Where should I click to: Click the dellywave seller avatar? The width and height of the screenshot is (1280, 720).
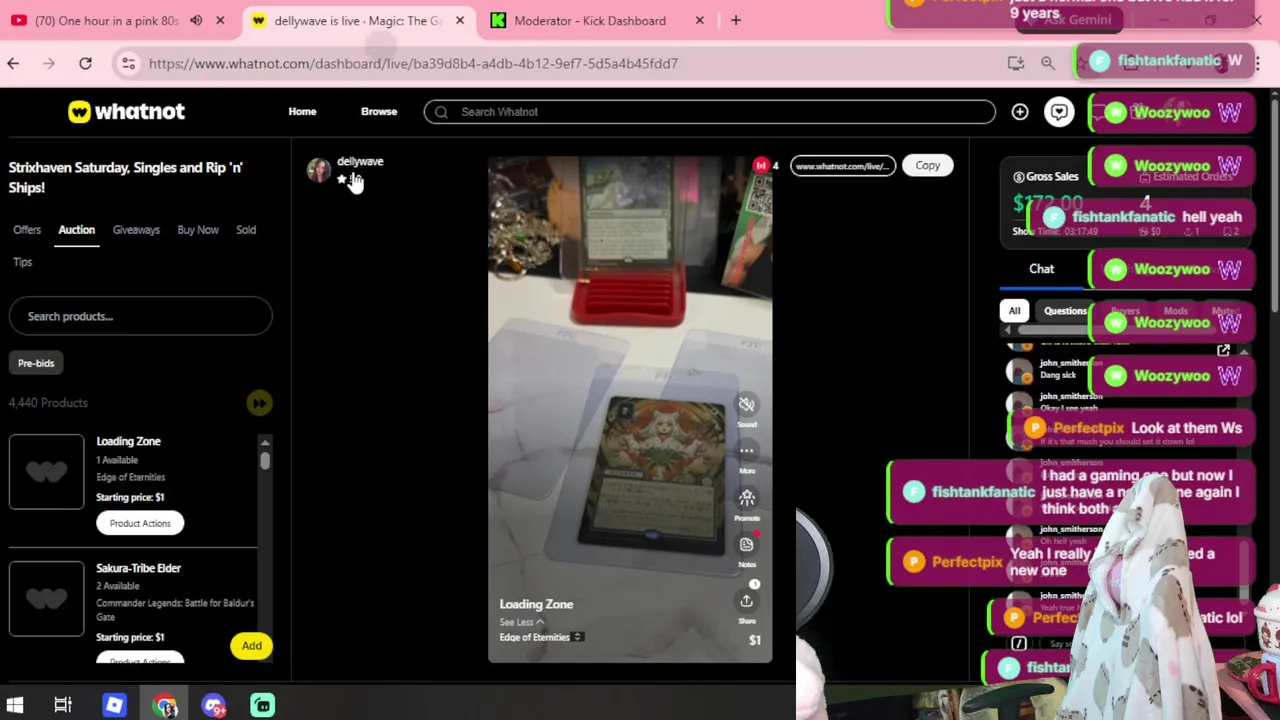319,170
